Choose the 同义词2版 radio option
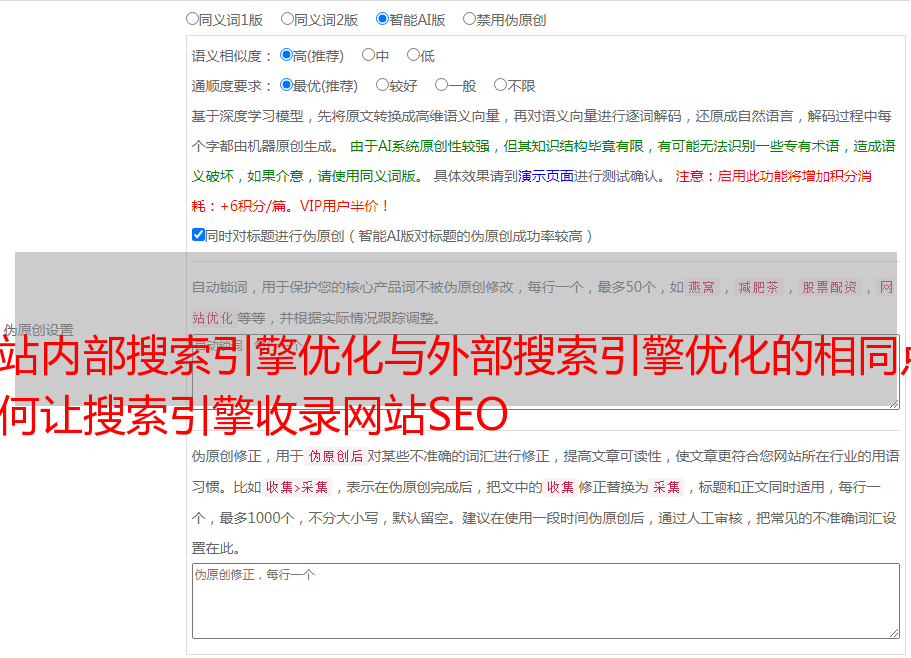The width and height of the screenshot is (911, 658). tap(287, 19)
